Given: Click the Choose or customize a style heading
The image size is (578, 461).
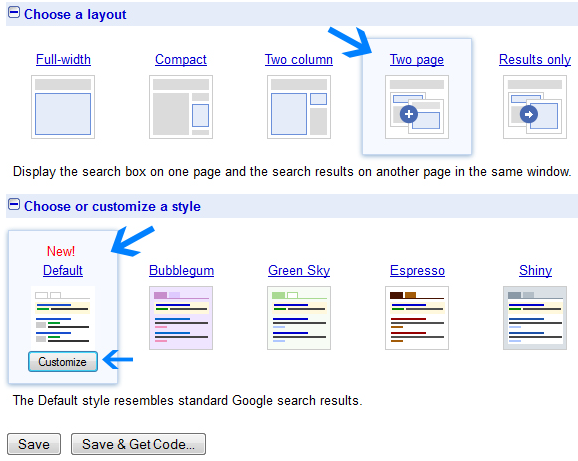Looking at the screenshot, I should click(112, 206).
